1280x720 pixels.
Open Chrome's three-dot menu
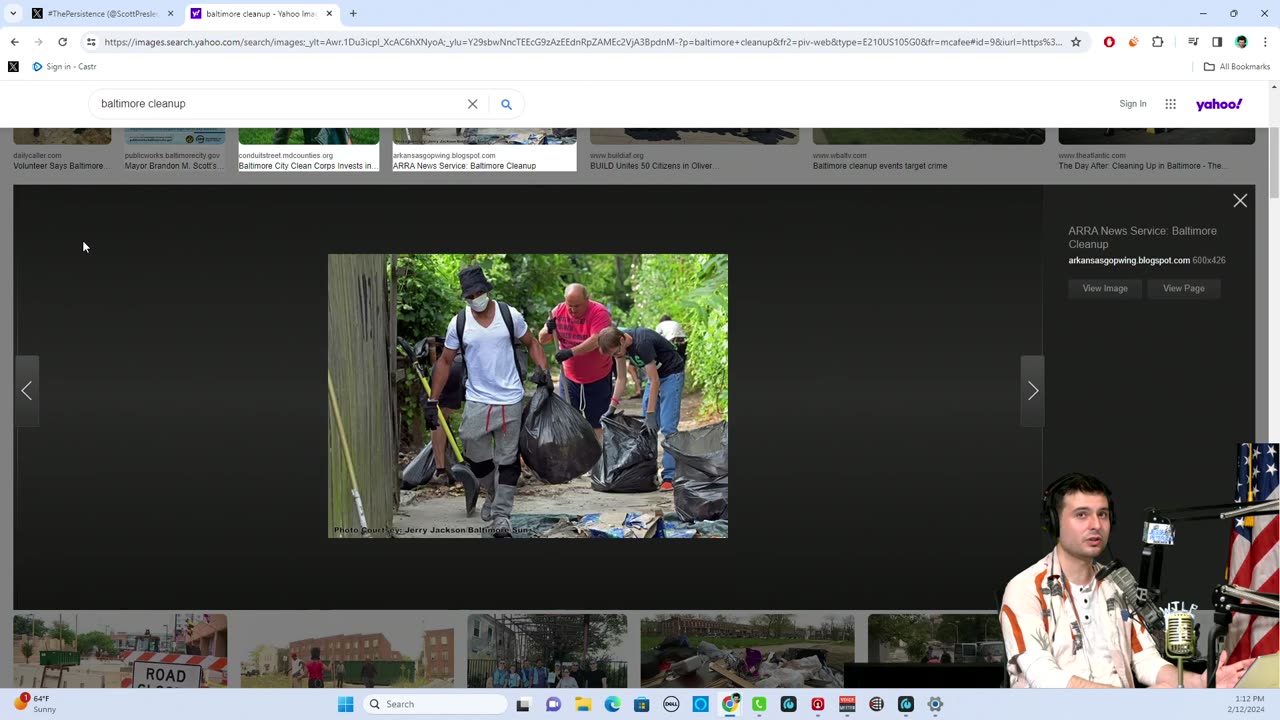[1265, 42]
